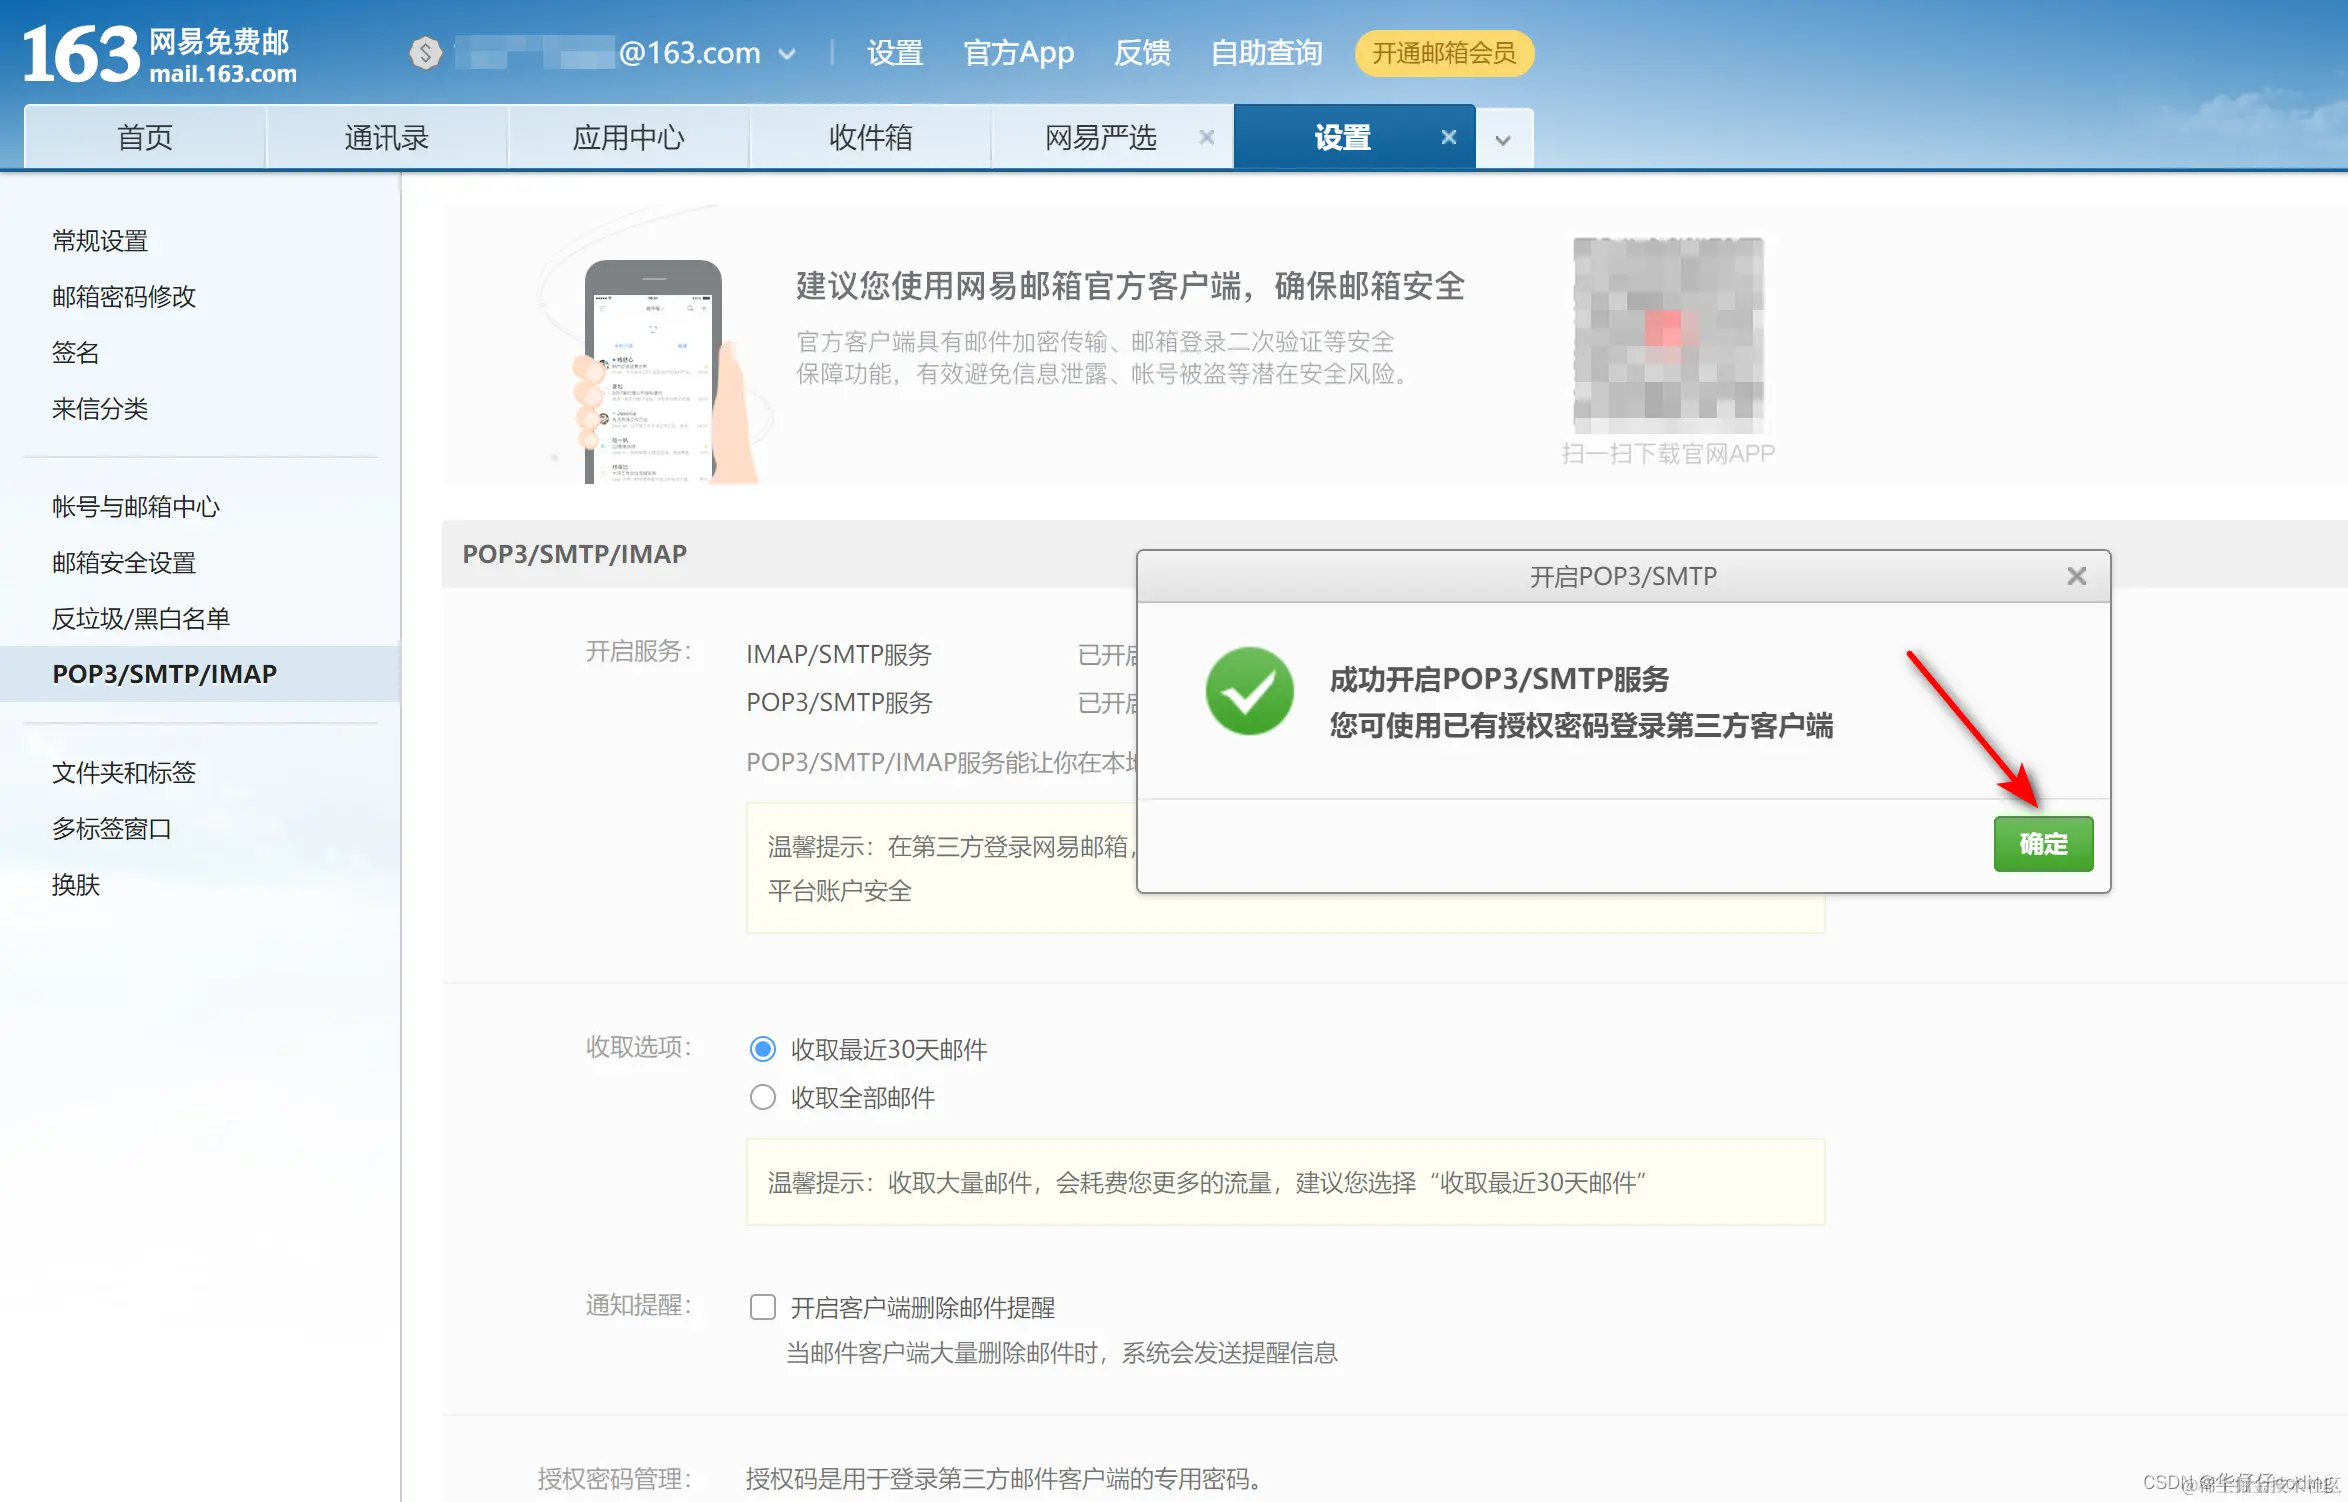Screen dimensions: 2348x1502
Task: Close the 网易严选 tab
Action: pyautogui.click(x=1207, y=137)
